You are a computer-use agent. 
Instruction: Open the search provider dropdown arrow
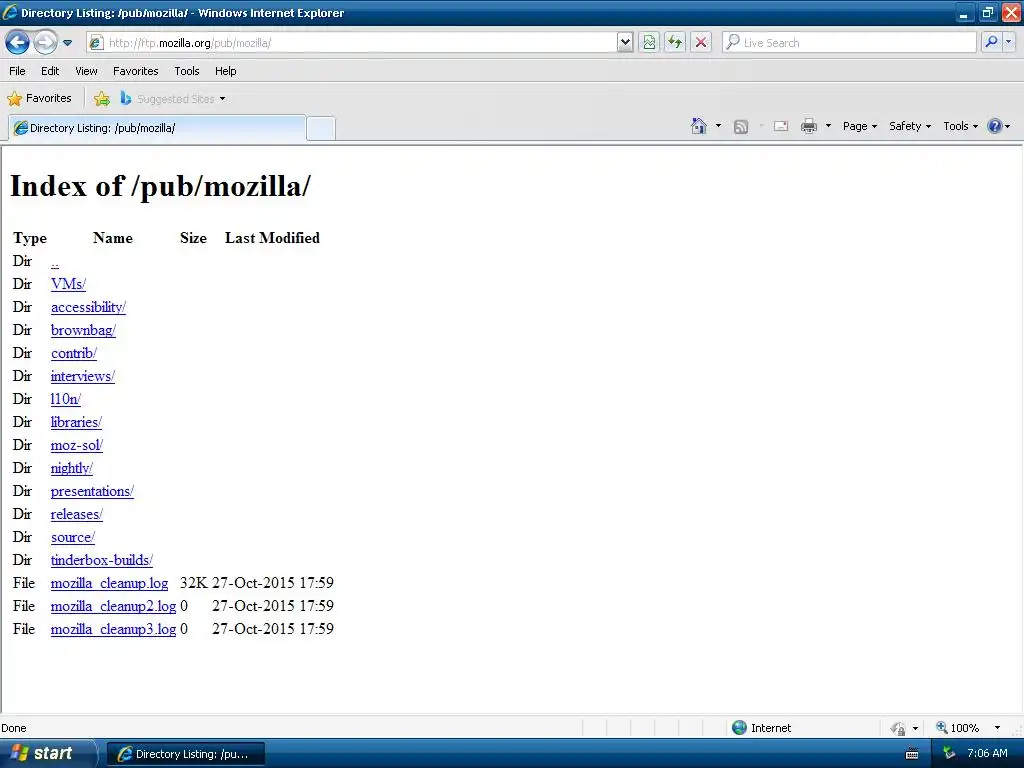pos(1009,43)
